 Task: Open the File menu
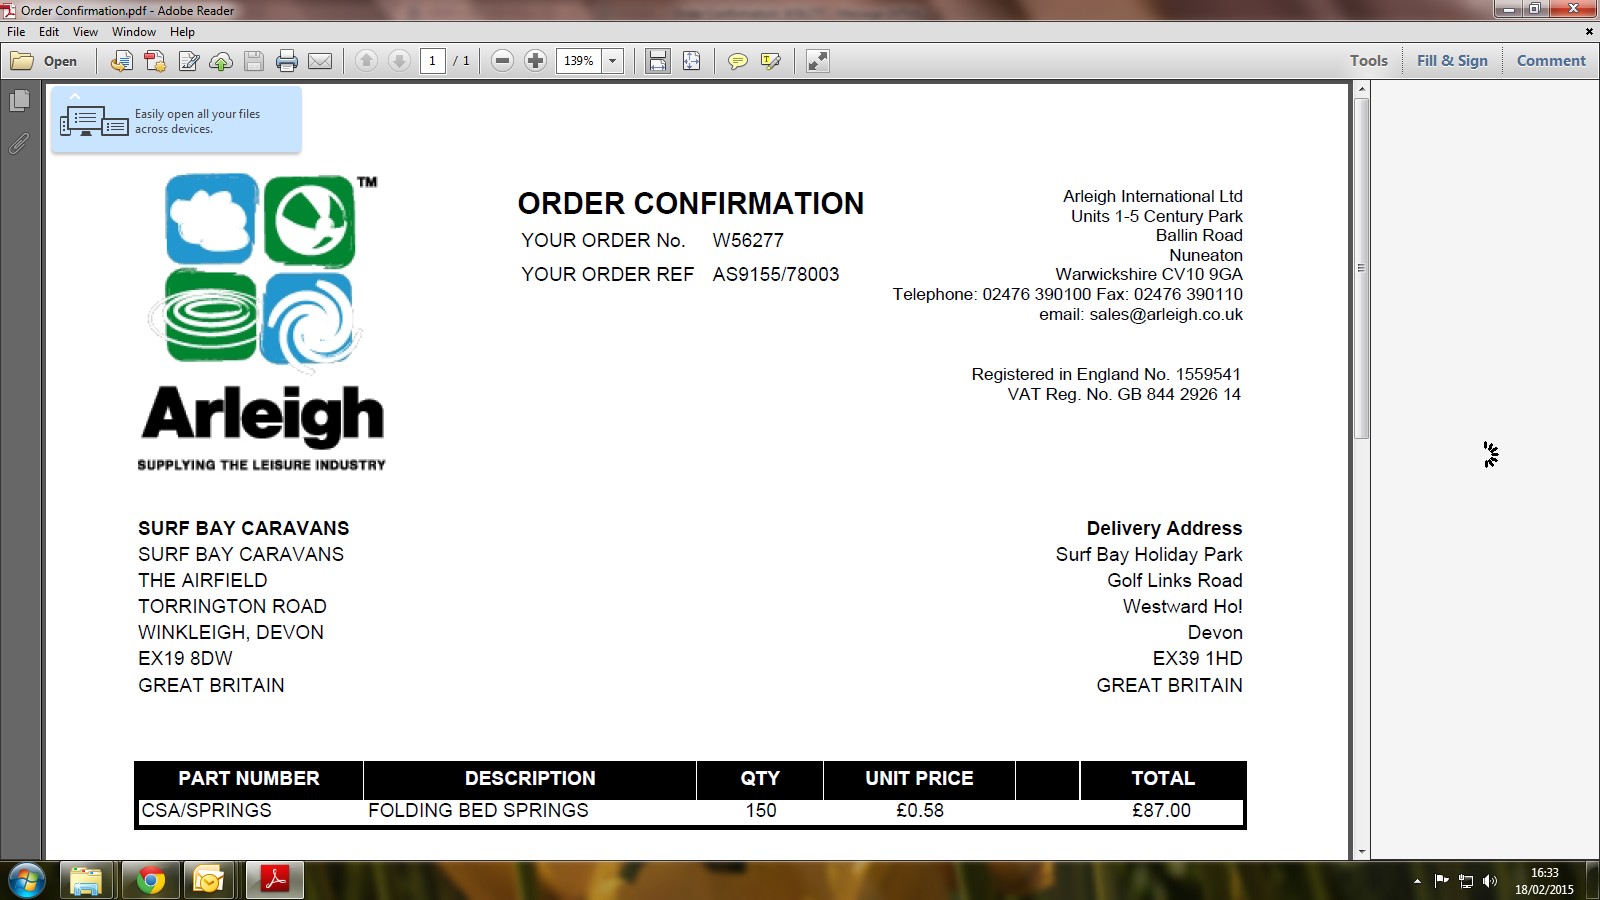point(16,32)
